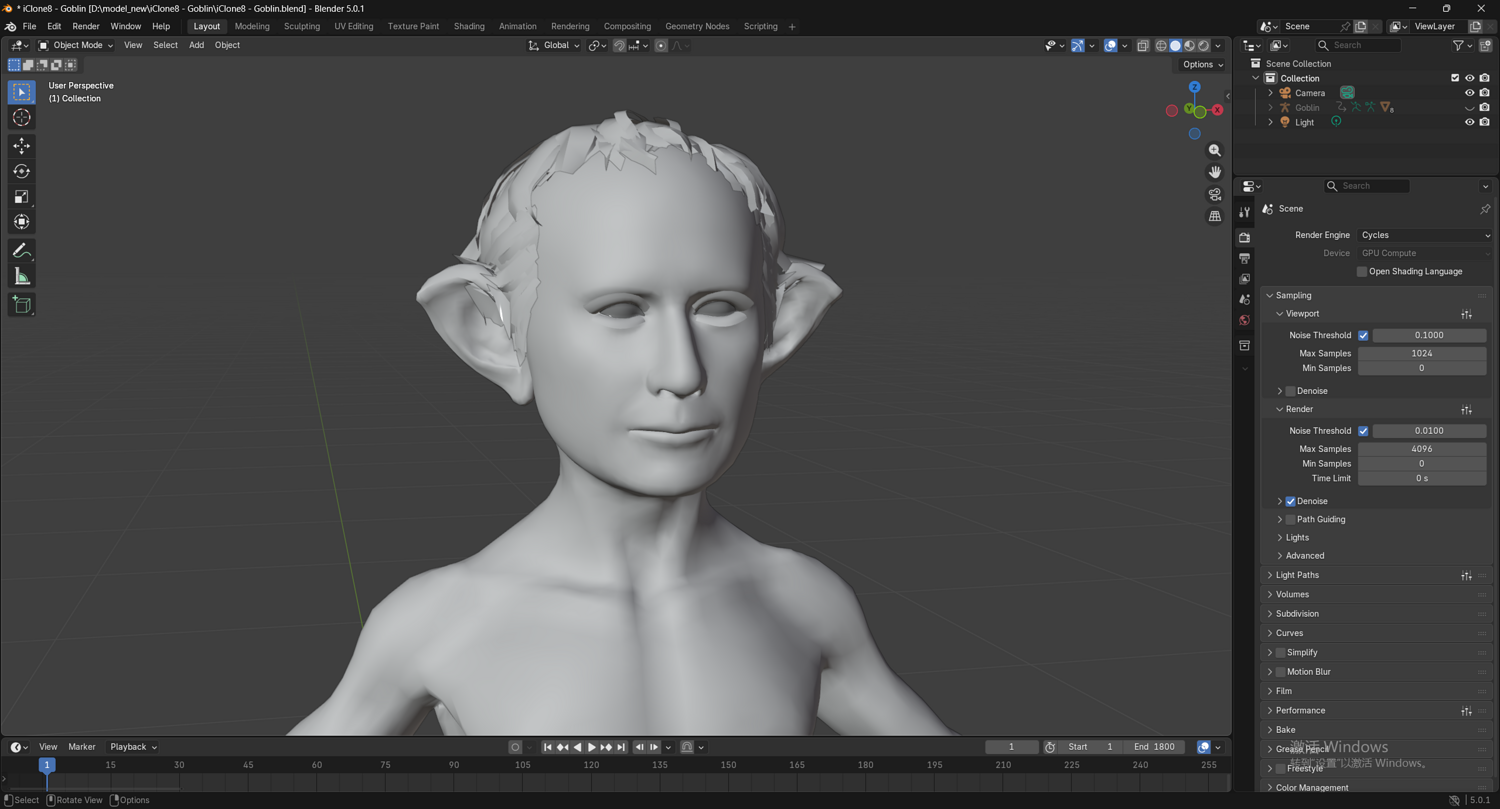Screen dimensions: 1500x809
Task: Switch perspective/orthographic with the grid icon
Action: coord(1215,216)
